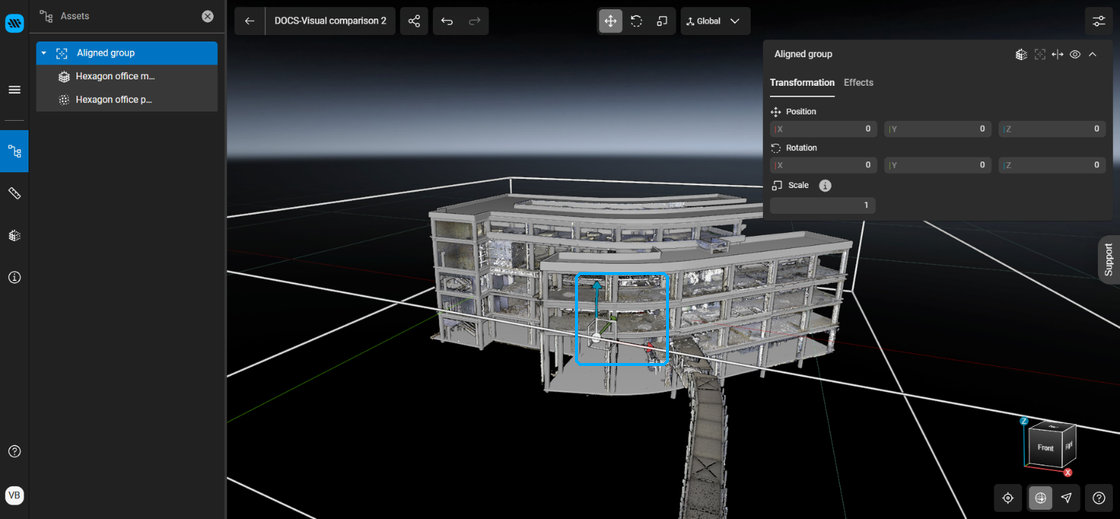The image size is (1120, 519).
Task: Click the Z axis handle on view cube
Action: (1024, 421)
